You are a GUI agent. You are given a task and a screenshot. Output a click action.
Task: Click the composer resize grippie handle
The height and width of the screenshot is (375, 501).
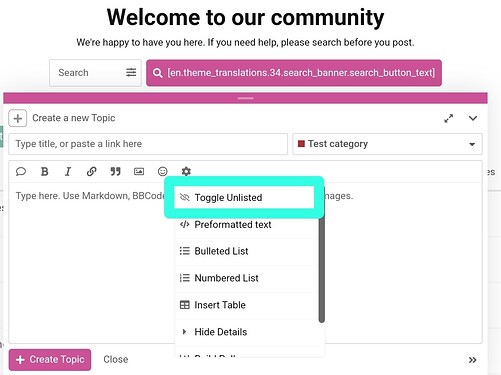[x=246, y=98]
